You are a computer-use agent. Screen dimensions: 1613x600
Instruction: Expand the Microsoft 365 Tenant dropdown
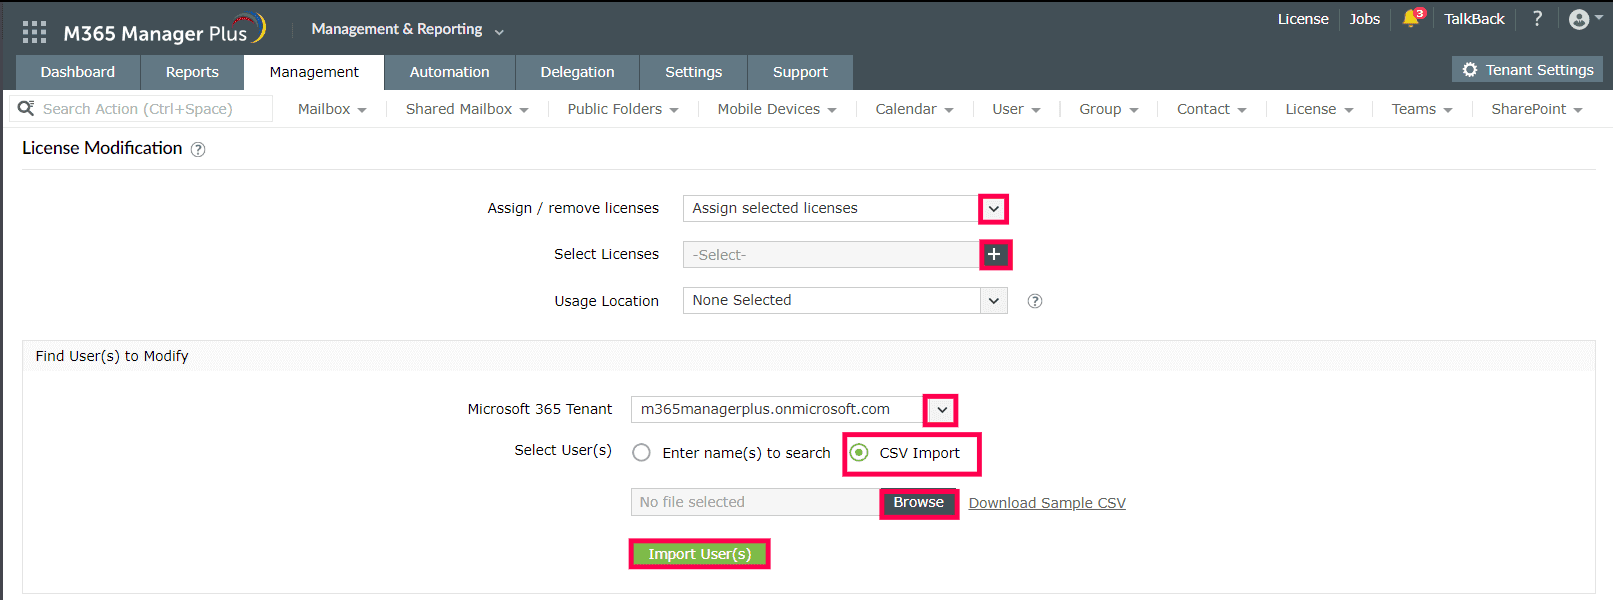(x=941, y=410)
